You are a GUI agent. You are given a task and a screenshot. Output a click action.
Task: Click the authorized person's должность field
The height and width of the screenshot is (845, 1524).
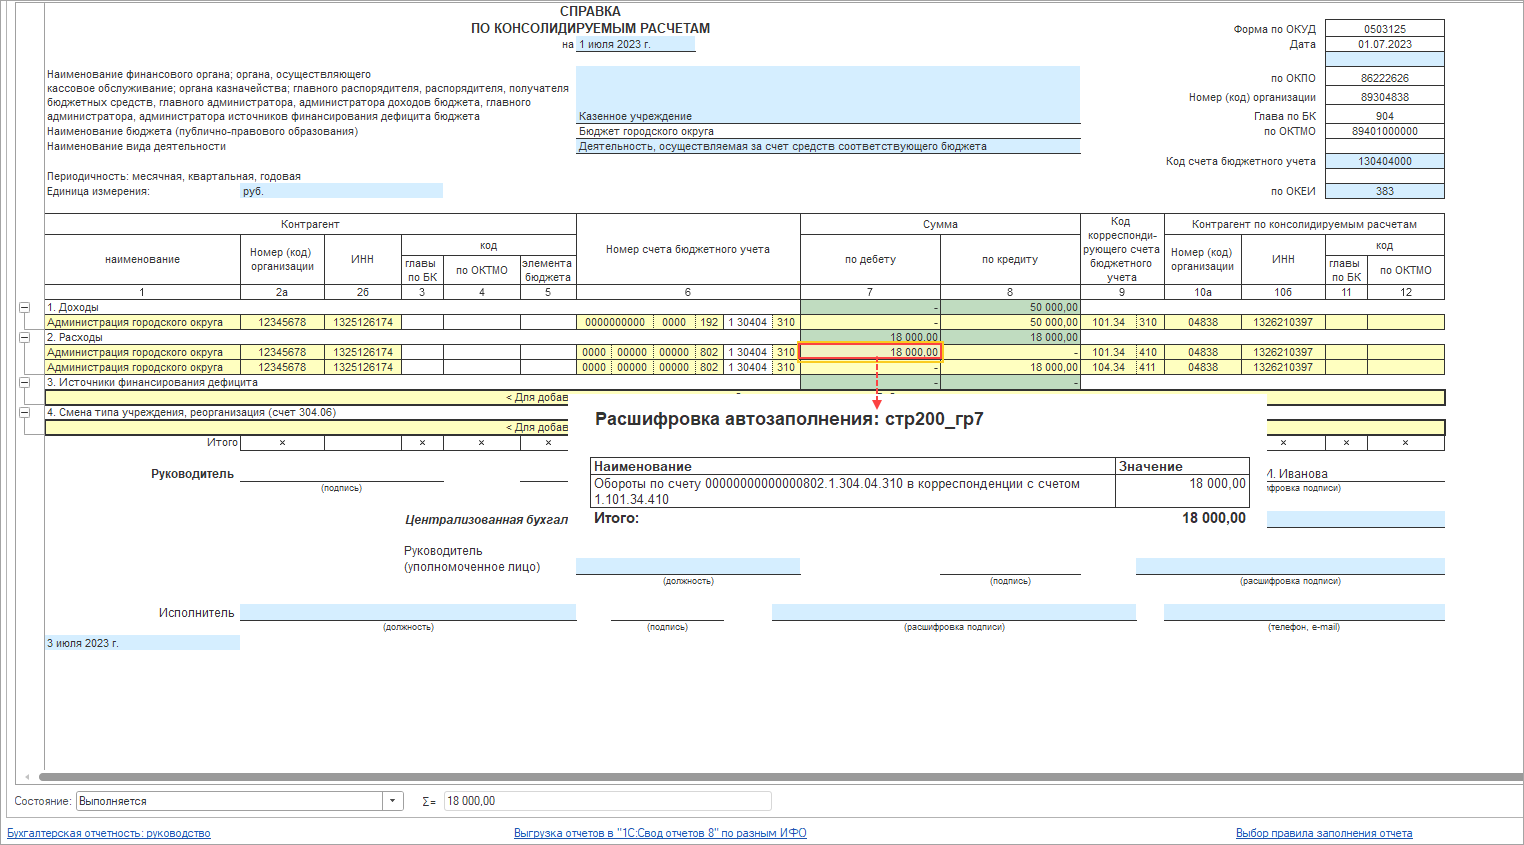click(x=688, y=566)
